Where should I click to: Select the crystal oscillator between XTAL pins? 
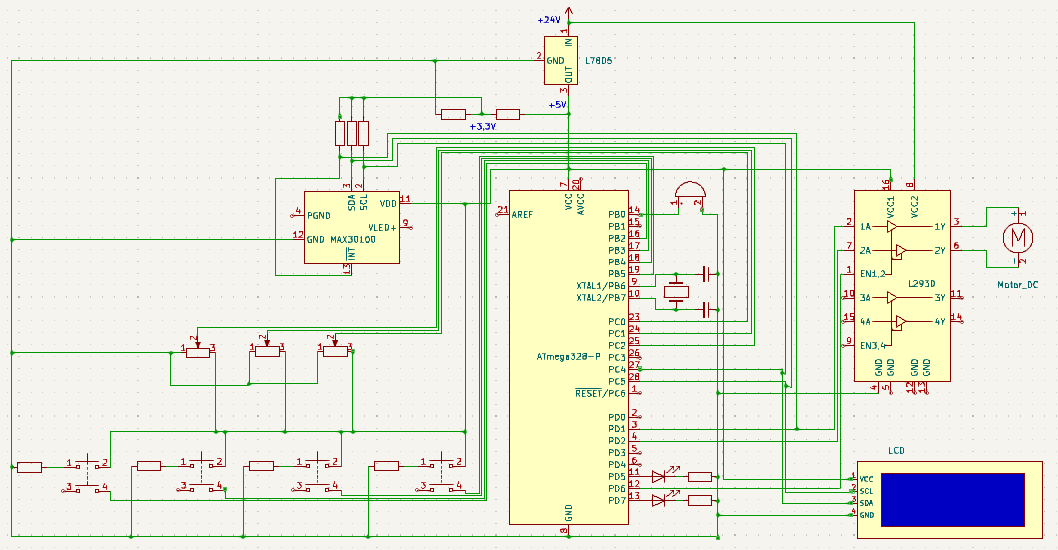coord(678,291)
